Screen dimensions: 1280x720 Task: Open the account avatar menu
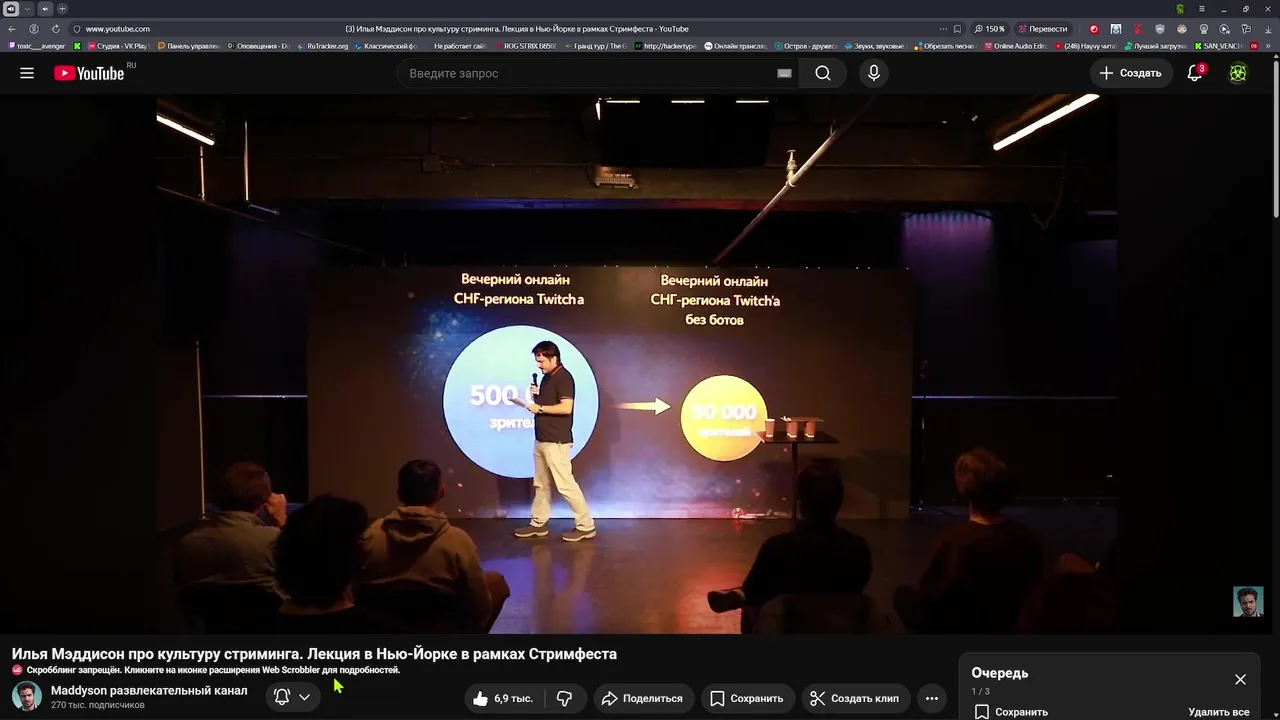1238,73
